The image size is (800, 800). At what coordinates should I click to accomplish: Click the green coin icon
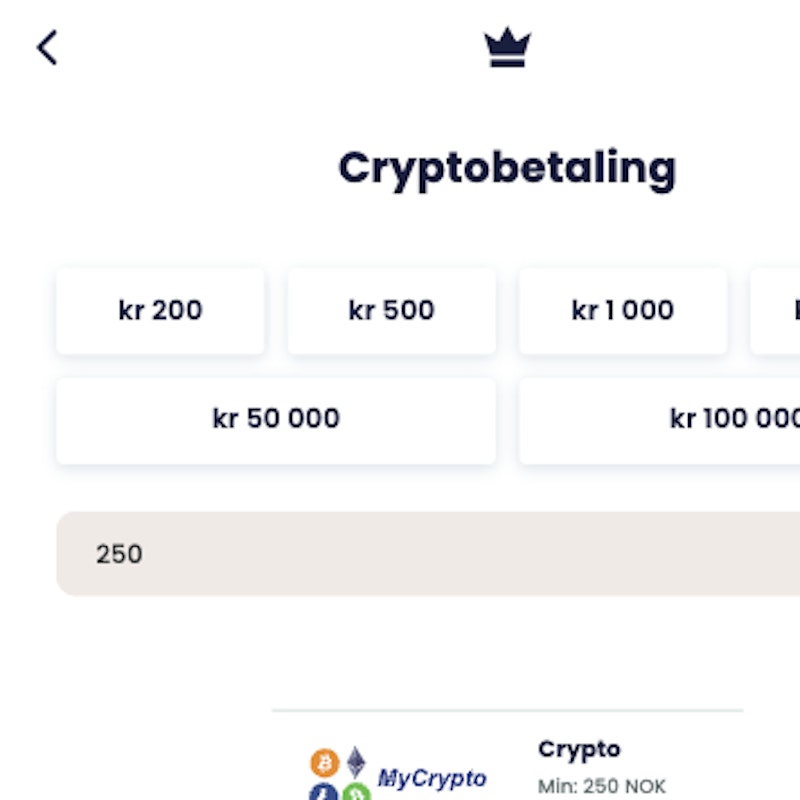(x=357, y=794)
